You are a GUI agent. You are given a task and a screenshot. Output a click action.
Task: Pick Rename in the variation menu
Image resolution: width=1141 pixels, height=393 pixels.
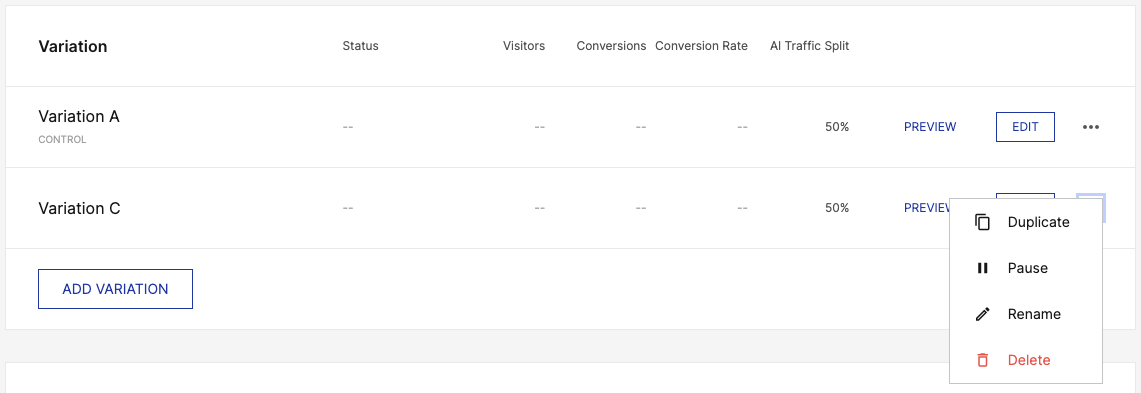[x=1026, y=314]
